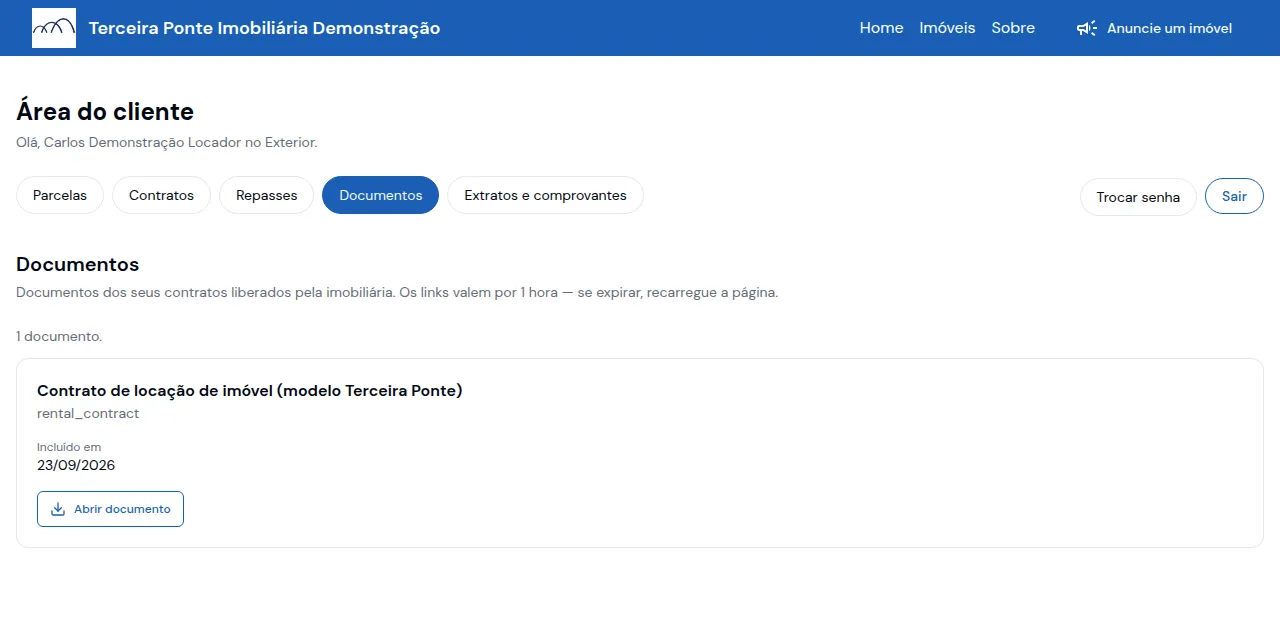The image size is (1280, 631).
Task: Click the download icon in Abrir documento
Action: pyautogui.click(x=58, y=509)
